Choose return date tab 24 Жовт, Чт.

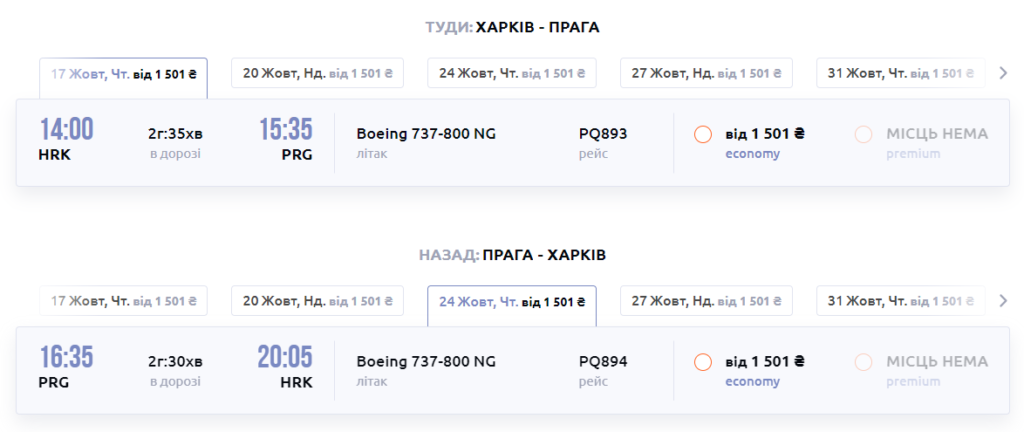[512, 301]
